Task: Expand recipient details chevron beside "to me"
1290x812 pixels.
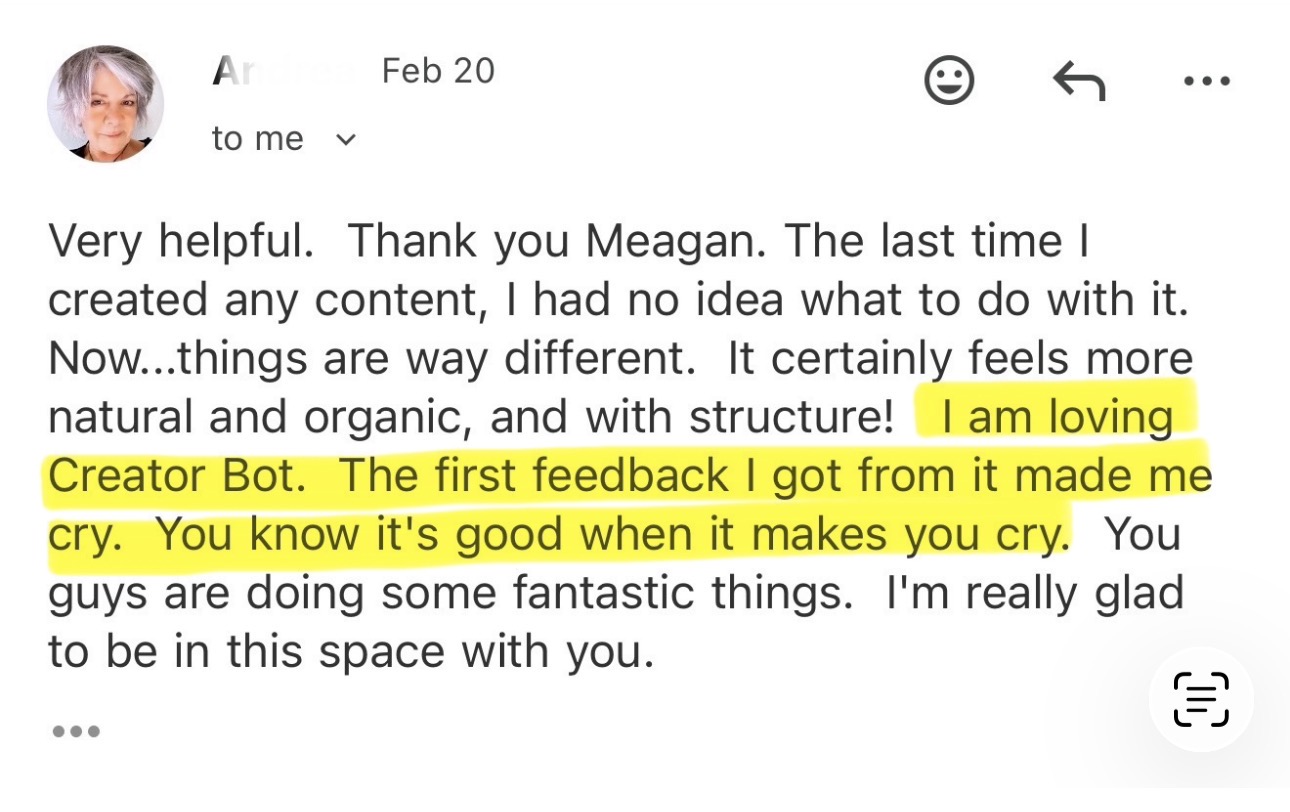Action: click(x=345, y=140)
